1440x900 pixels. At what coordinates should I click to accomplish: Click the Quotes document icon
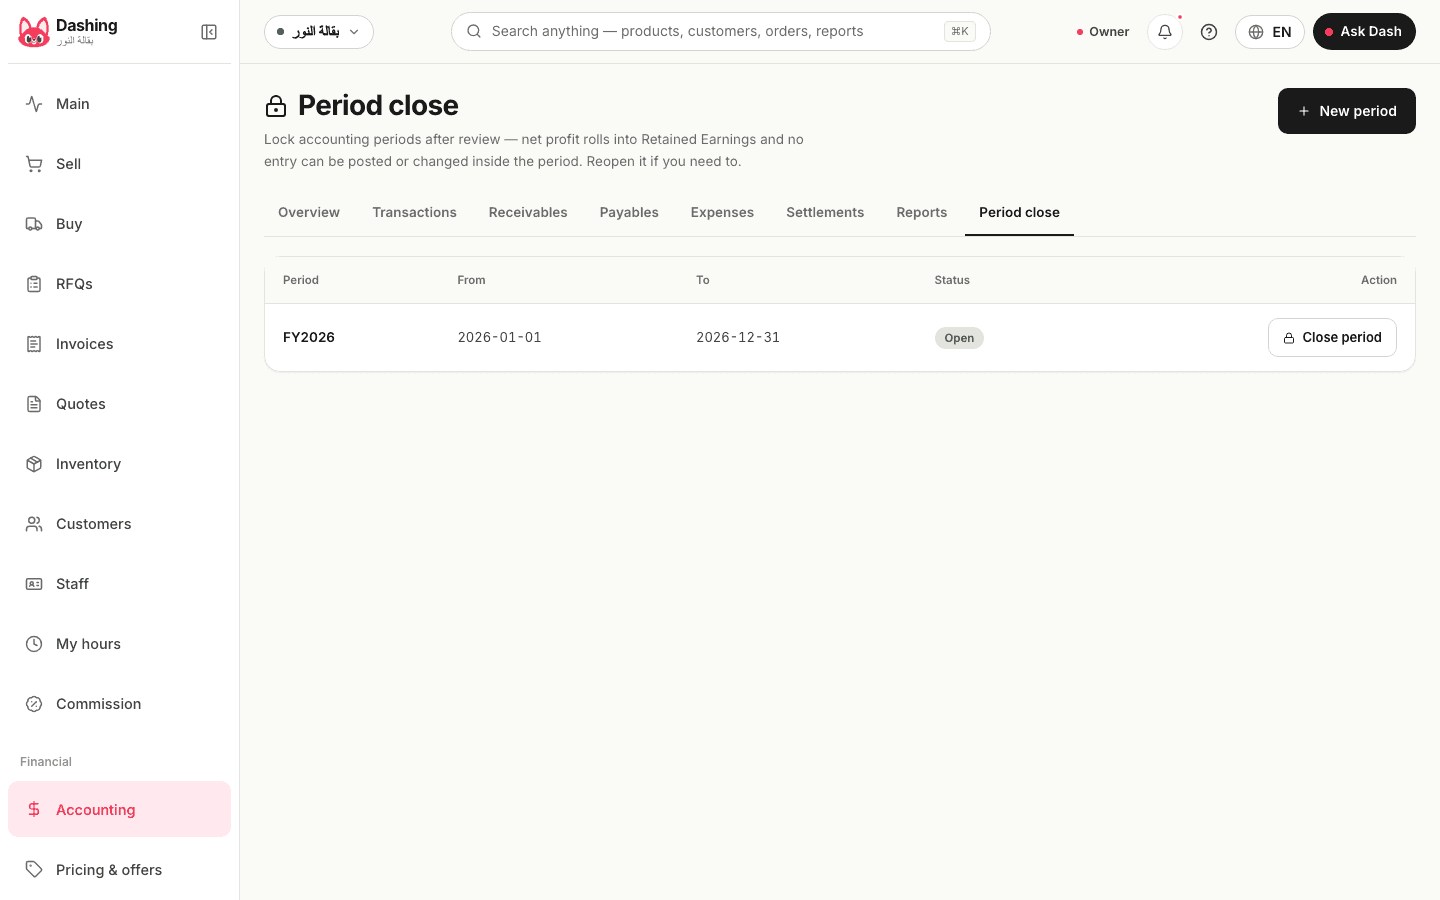tap(34, 404)
